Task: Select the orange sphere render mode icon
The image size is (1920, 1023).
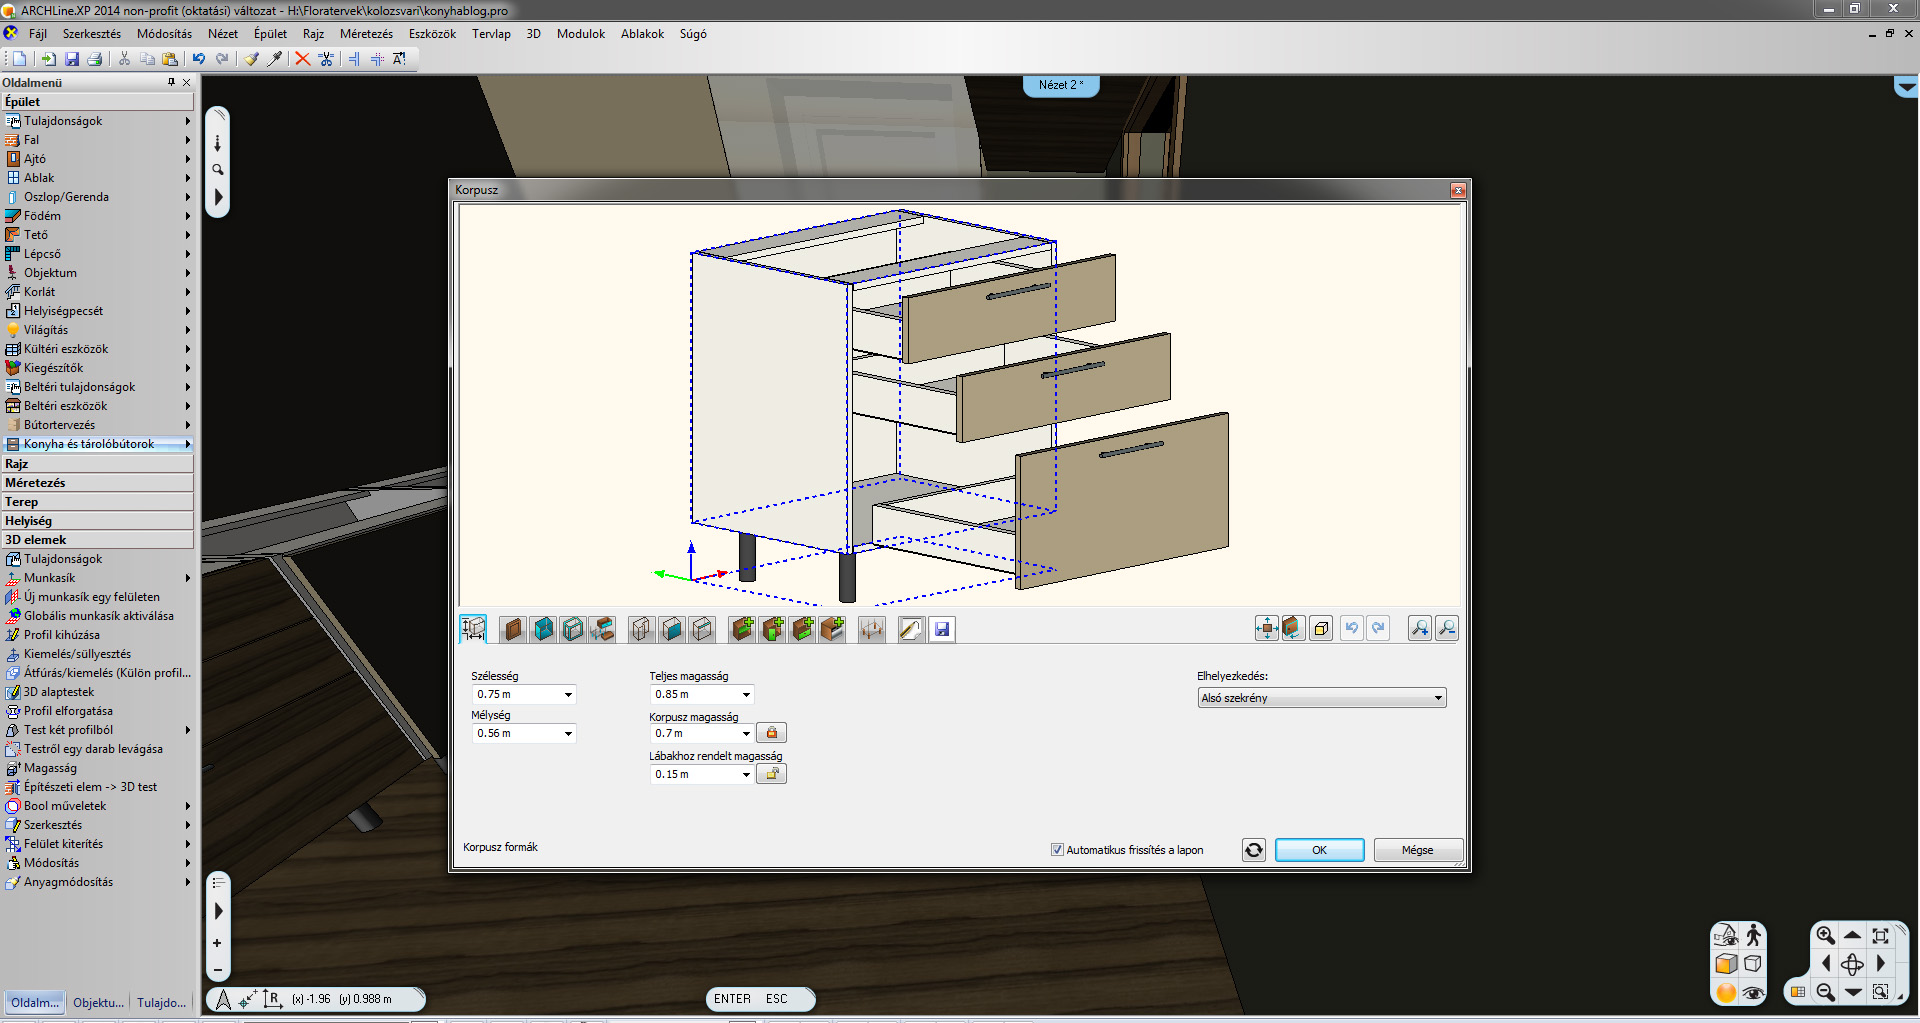Action: point(1726,992)
